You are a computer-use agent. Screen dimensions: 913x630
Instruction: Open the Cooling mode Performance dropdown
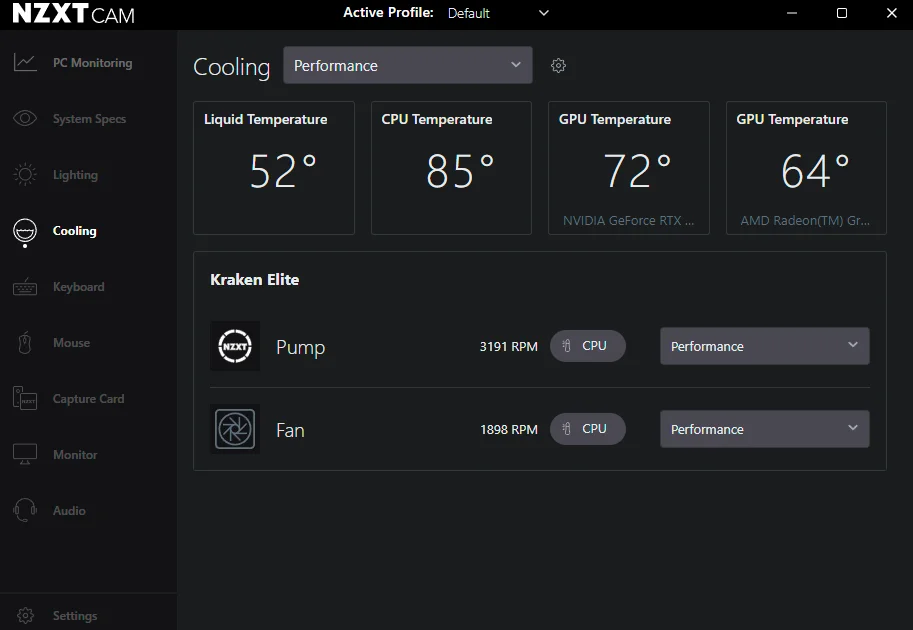click(407, 66)
